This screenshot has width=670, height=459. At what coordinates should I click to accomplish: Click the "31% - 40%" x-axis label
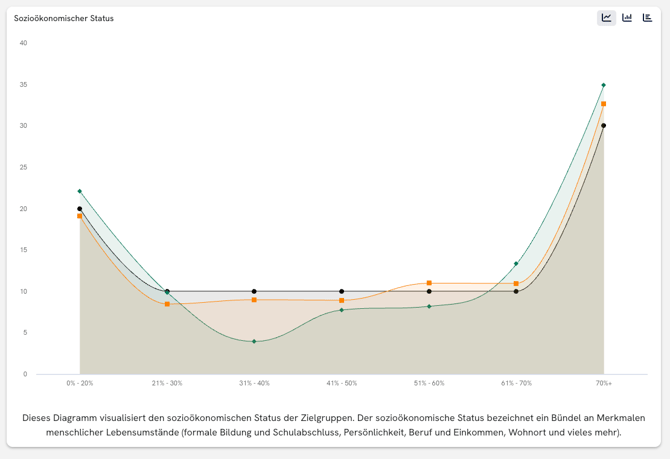(254, 383)
